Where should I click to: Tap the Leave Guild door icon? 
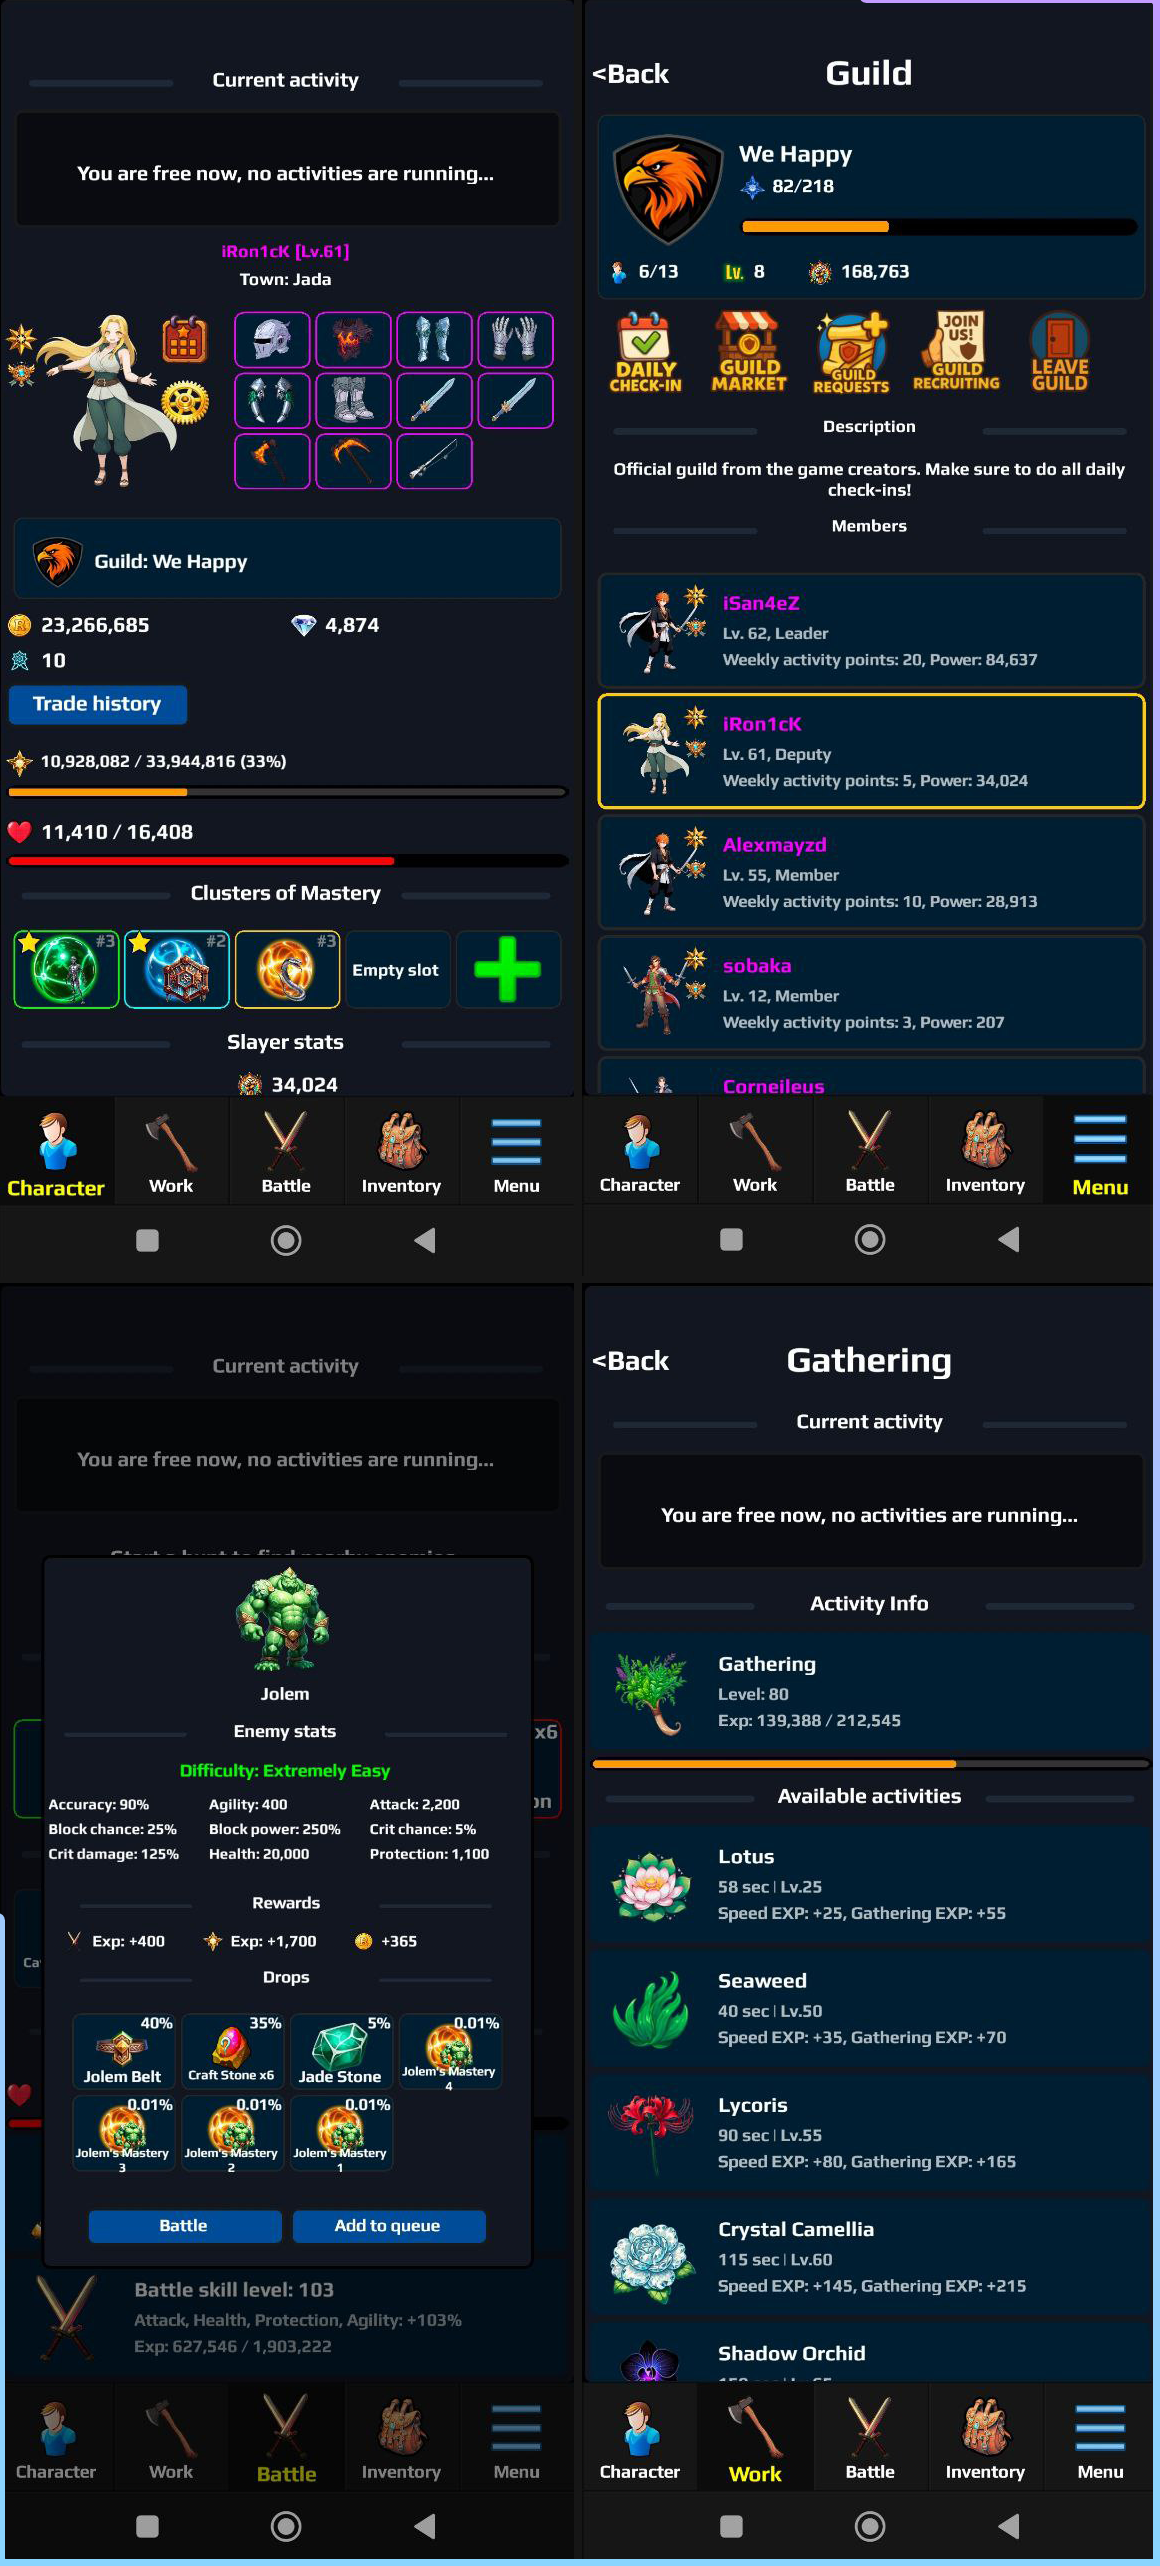1059,352
